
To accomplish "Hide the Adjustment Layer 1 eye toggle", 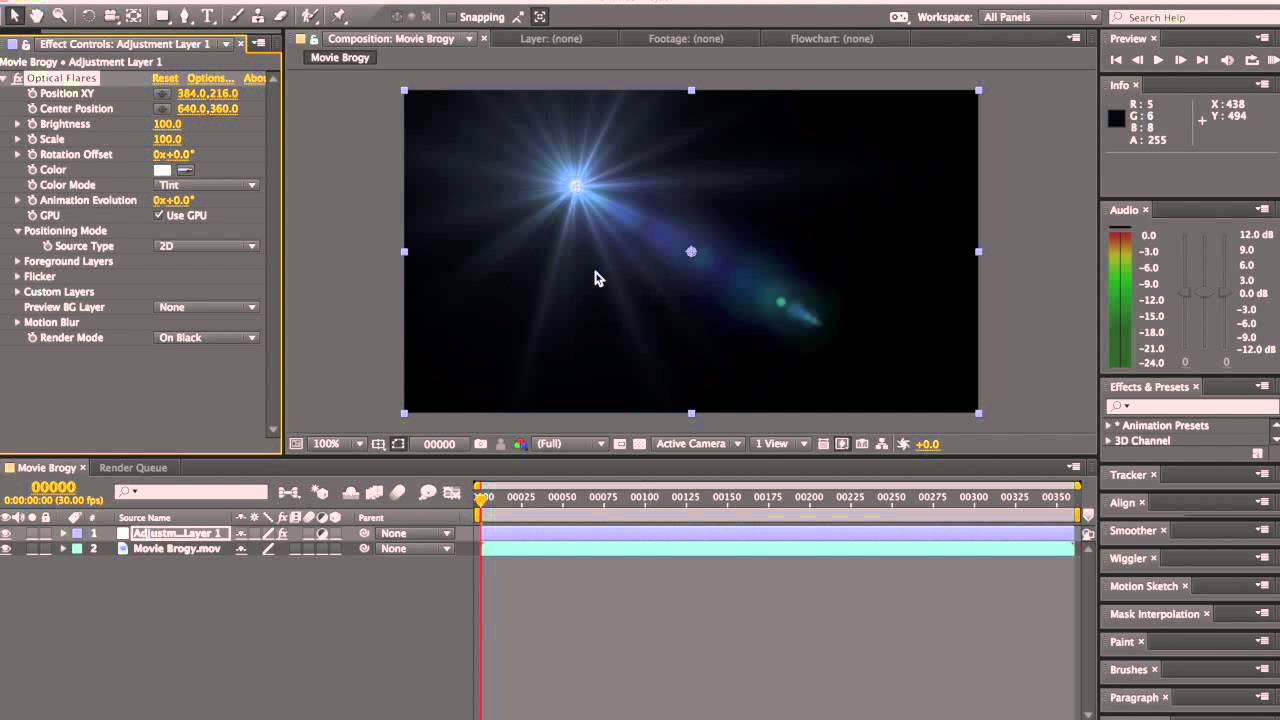I will 6,534.
